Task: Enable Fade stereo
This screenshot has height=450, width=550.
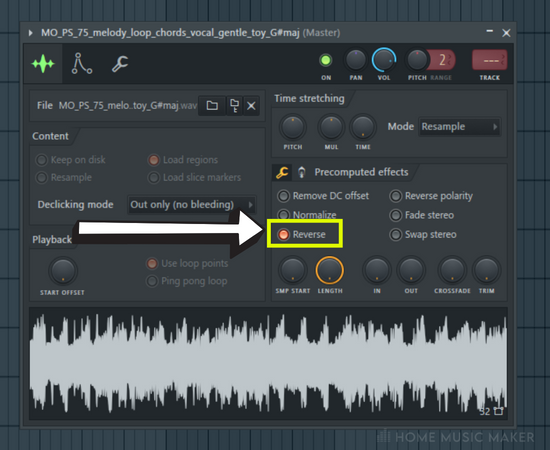Action: click(422, 215)
